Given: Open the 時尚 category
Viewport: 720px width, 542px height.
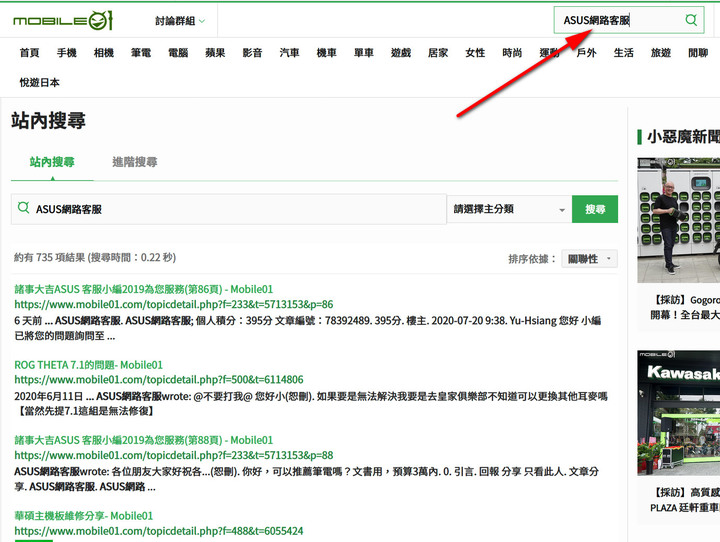Looking at the screenshot, I should coord(512,53).
